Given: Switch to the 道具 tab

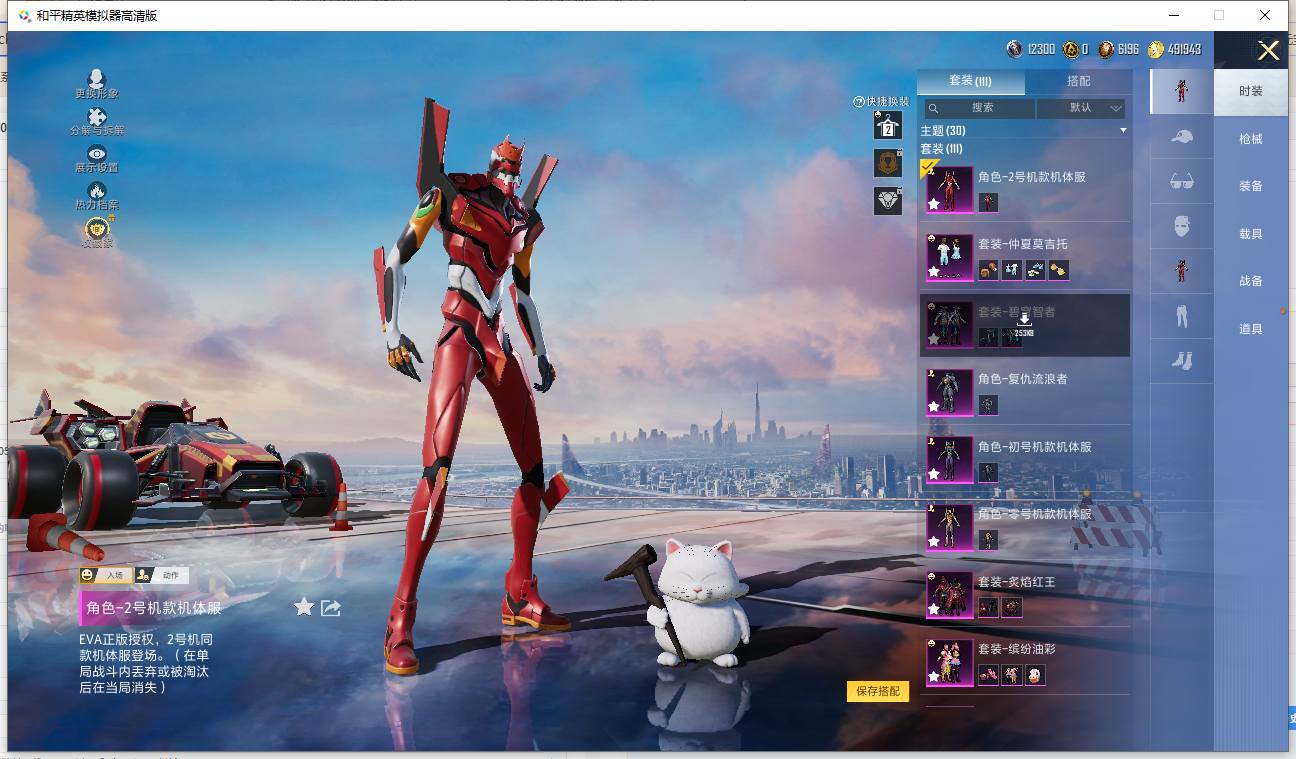Looking at the screenshot, I should (x=1251, y=329).
